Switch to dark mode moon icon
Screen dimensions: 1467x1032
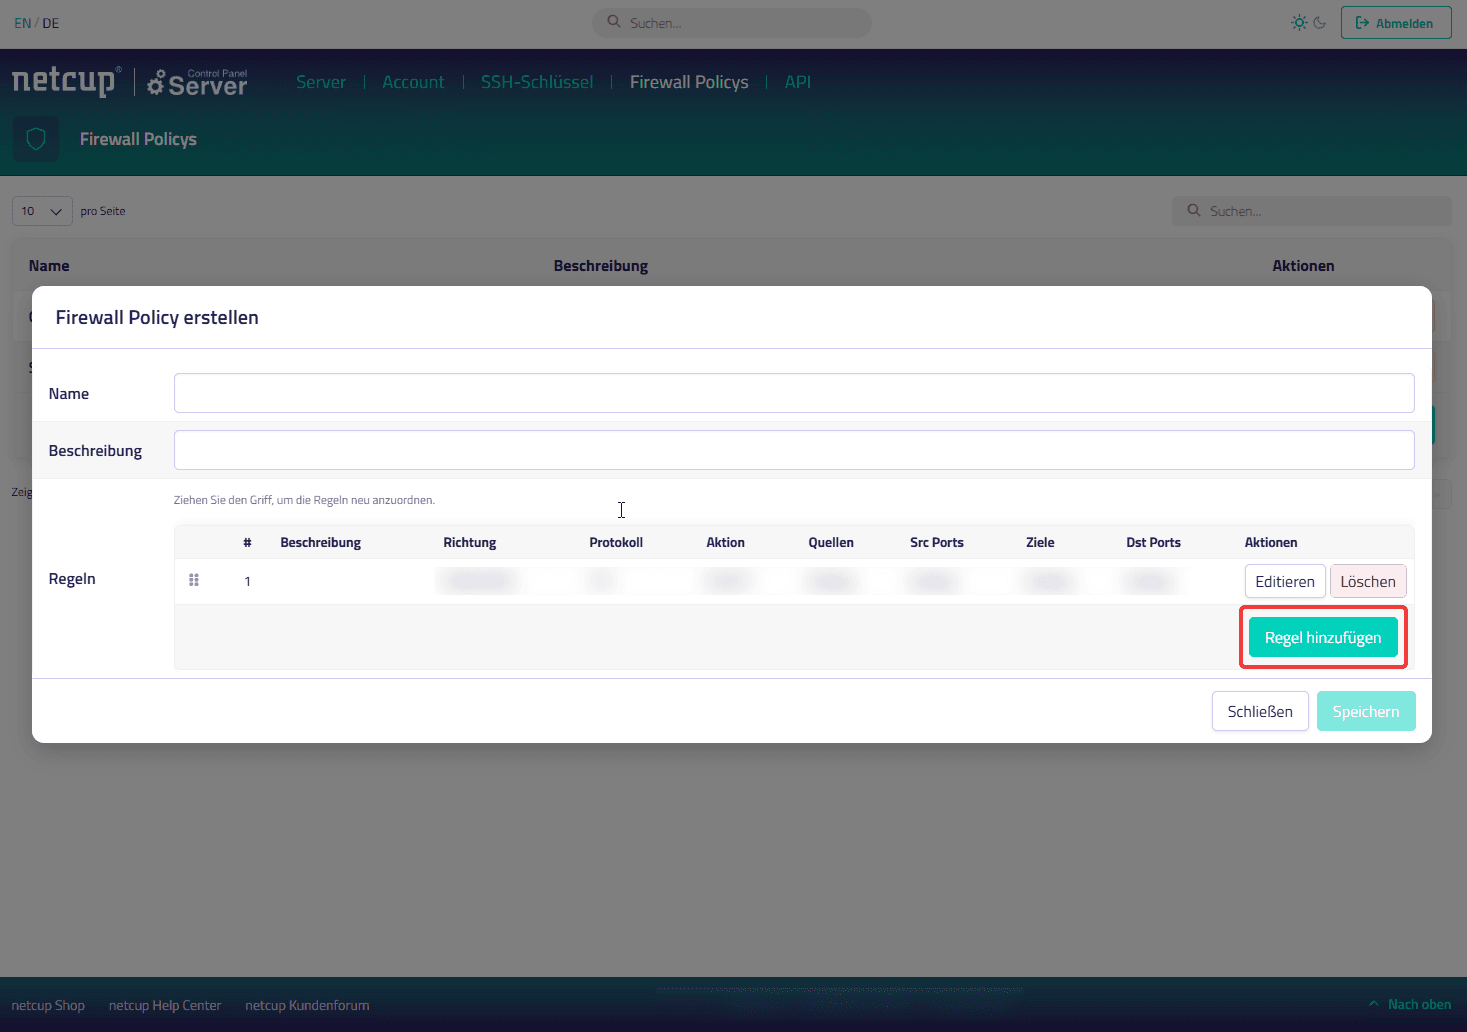tap(1320, 22)
